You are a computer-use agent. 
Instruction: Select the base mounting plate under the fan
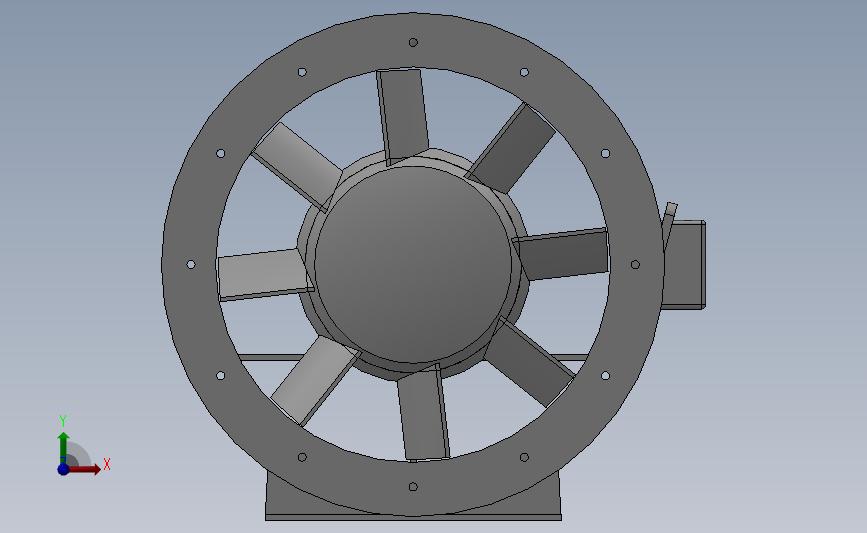click(413, 518)
